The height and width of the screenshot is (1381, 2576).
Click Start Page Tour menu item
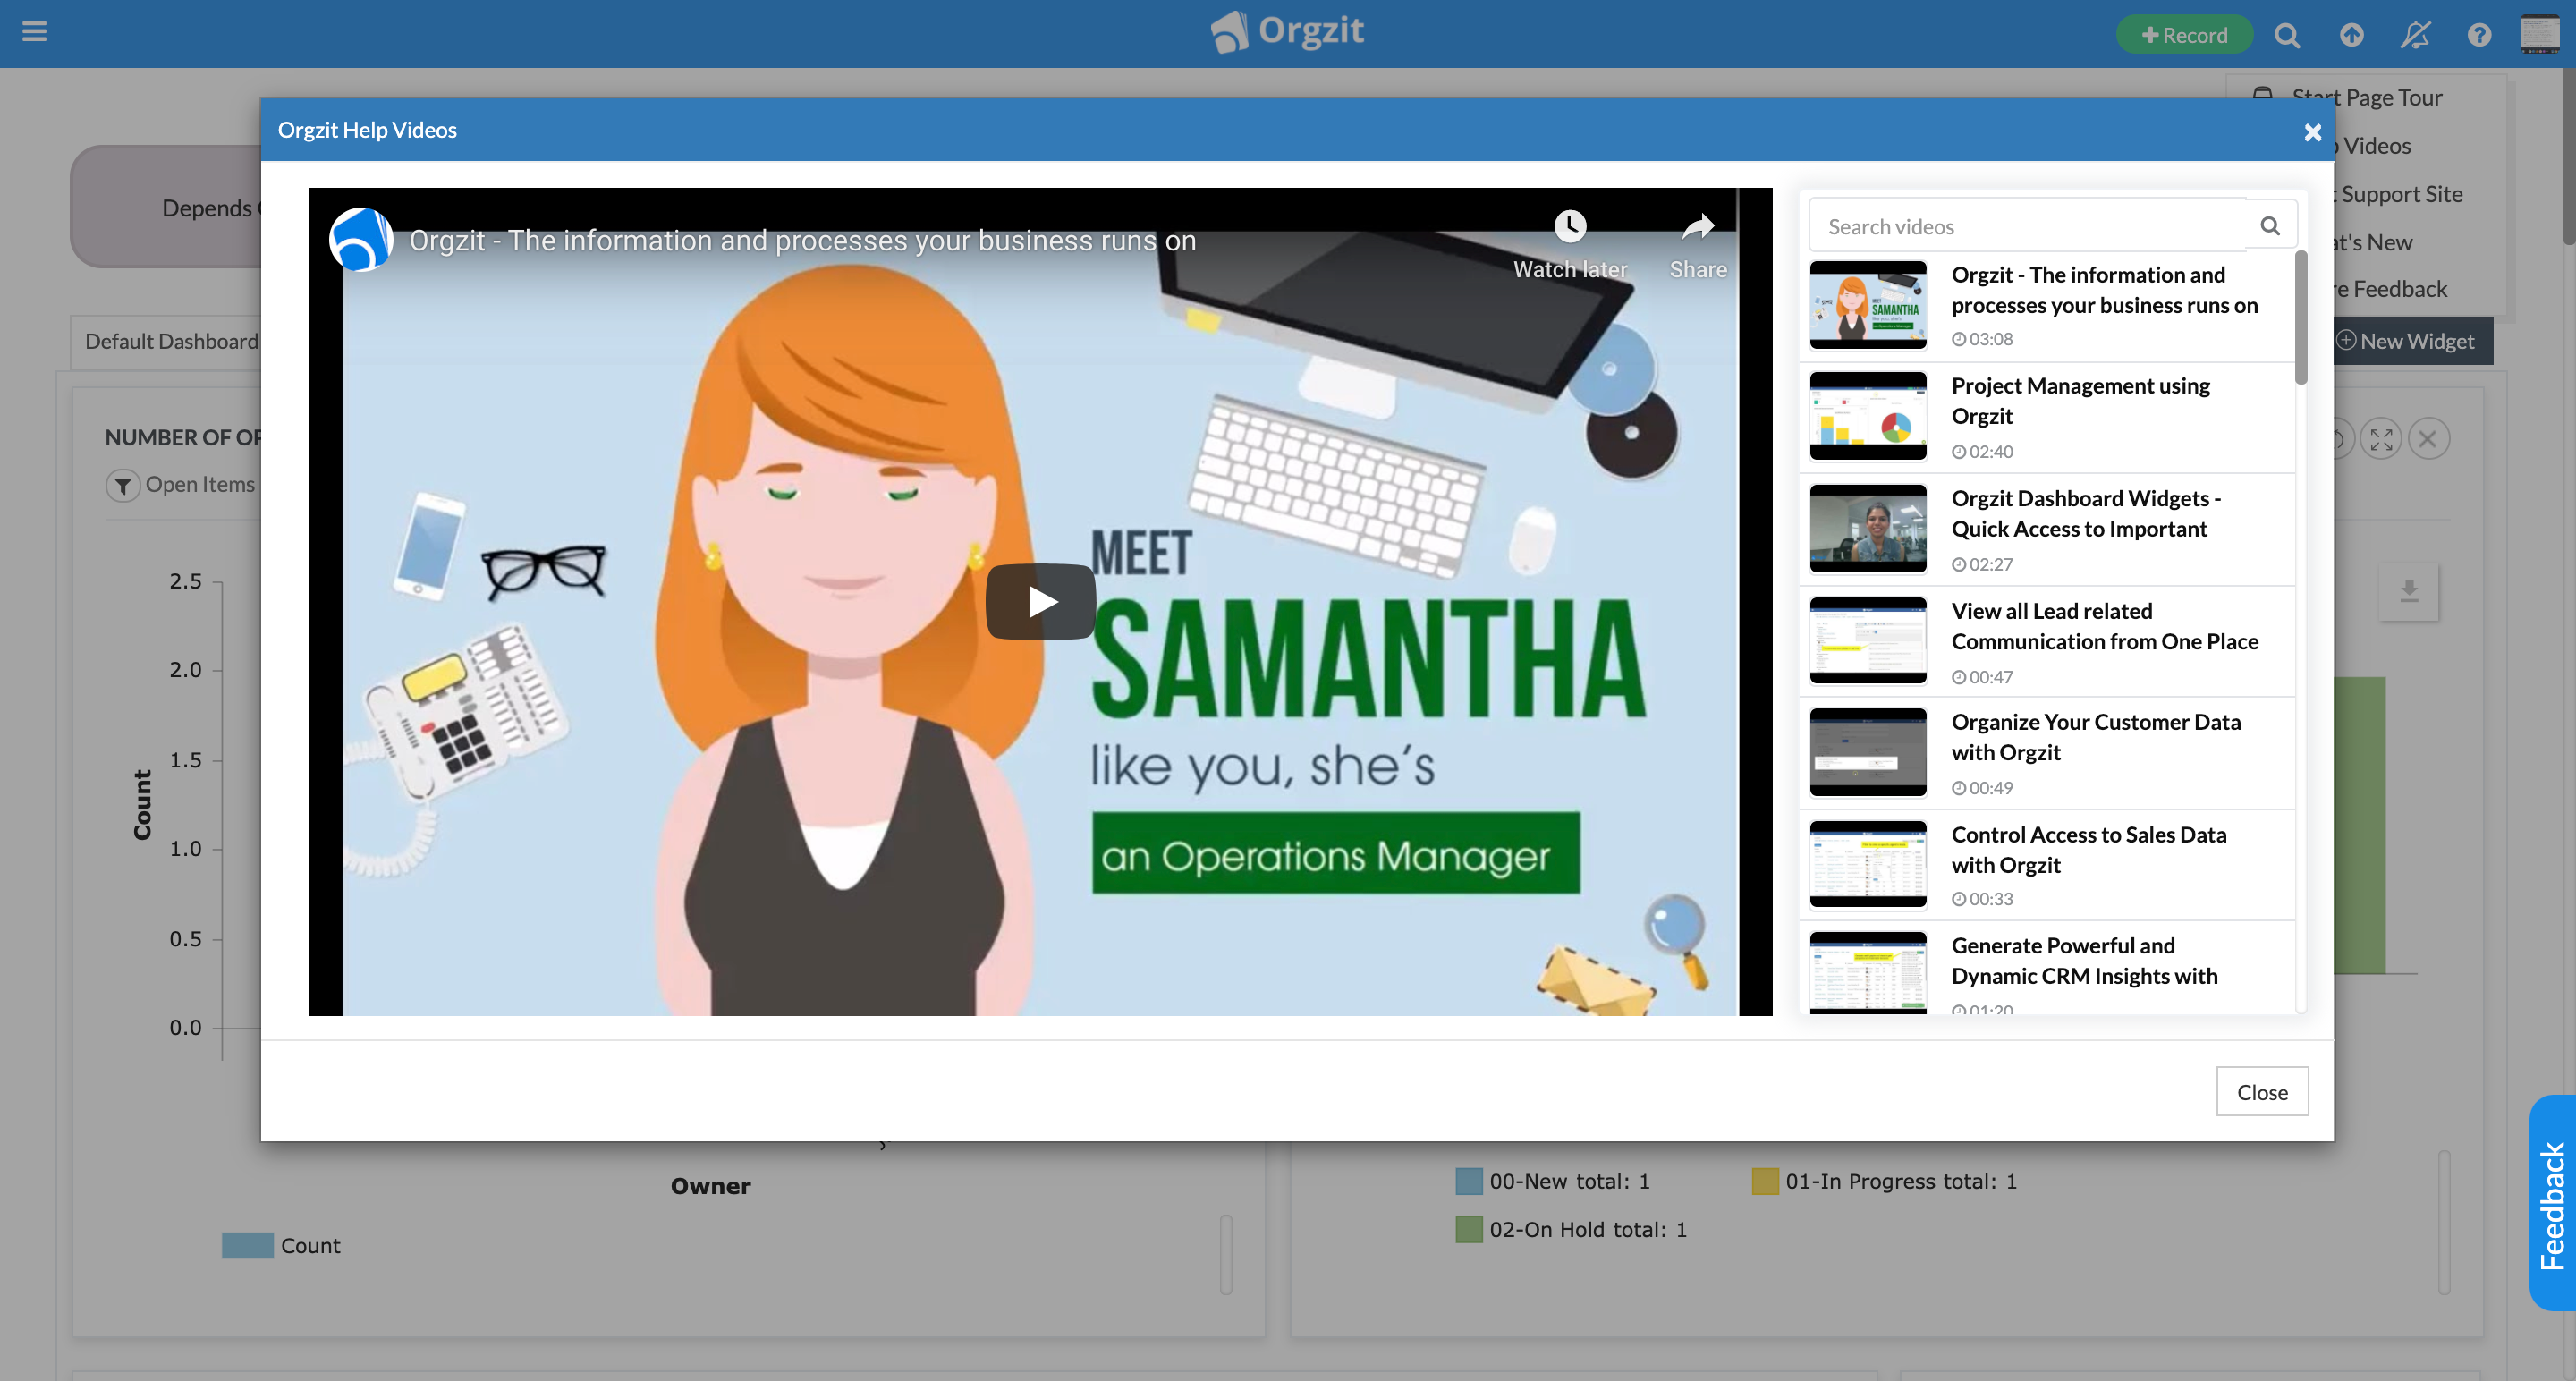point(2367,97)
